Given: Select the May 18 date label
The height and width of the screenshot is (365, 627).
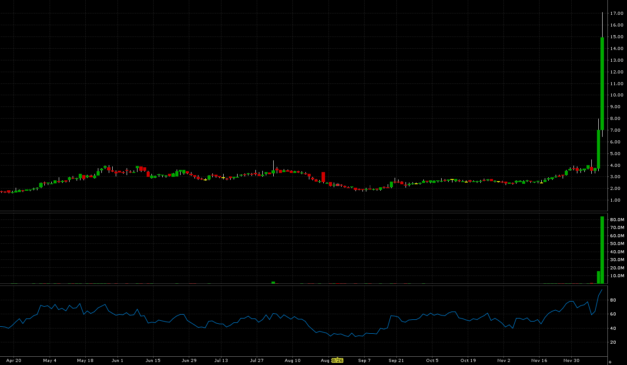Looking at the screenshot, I should click(85, 361).
